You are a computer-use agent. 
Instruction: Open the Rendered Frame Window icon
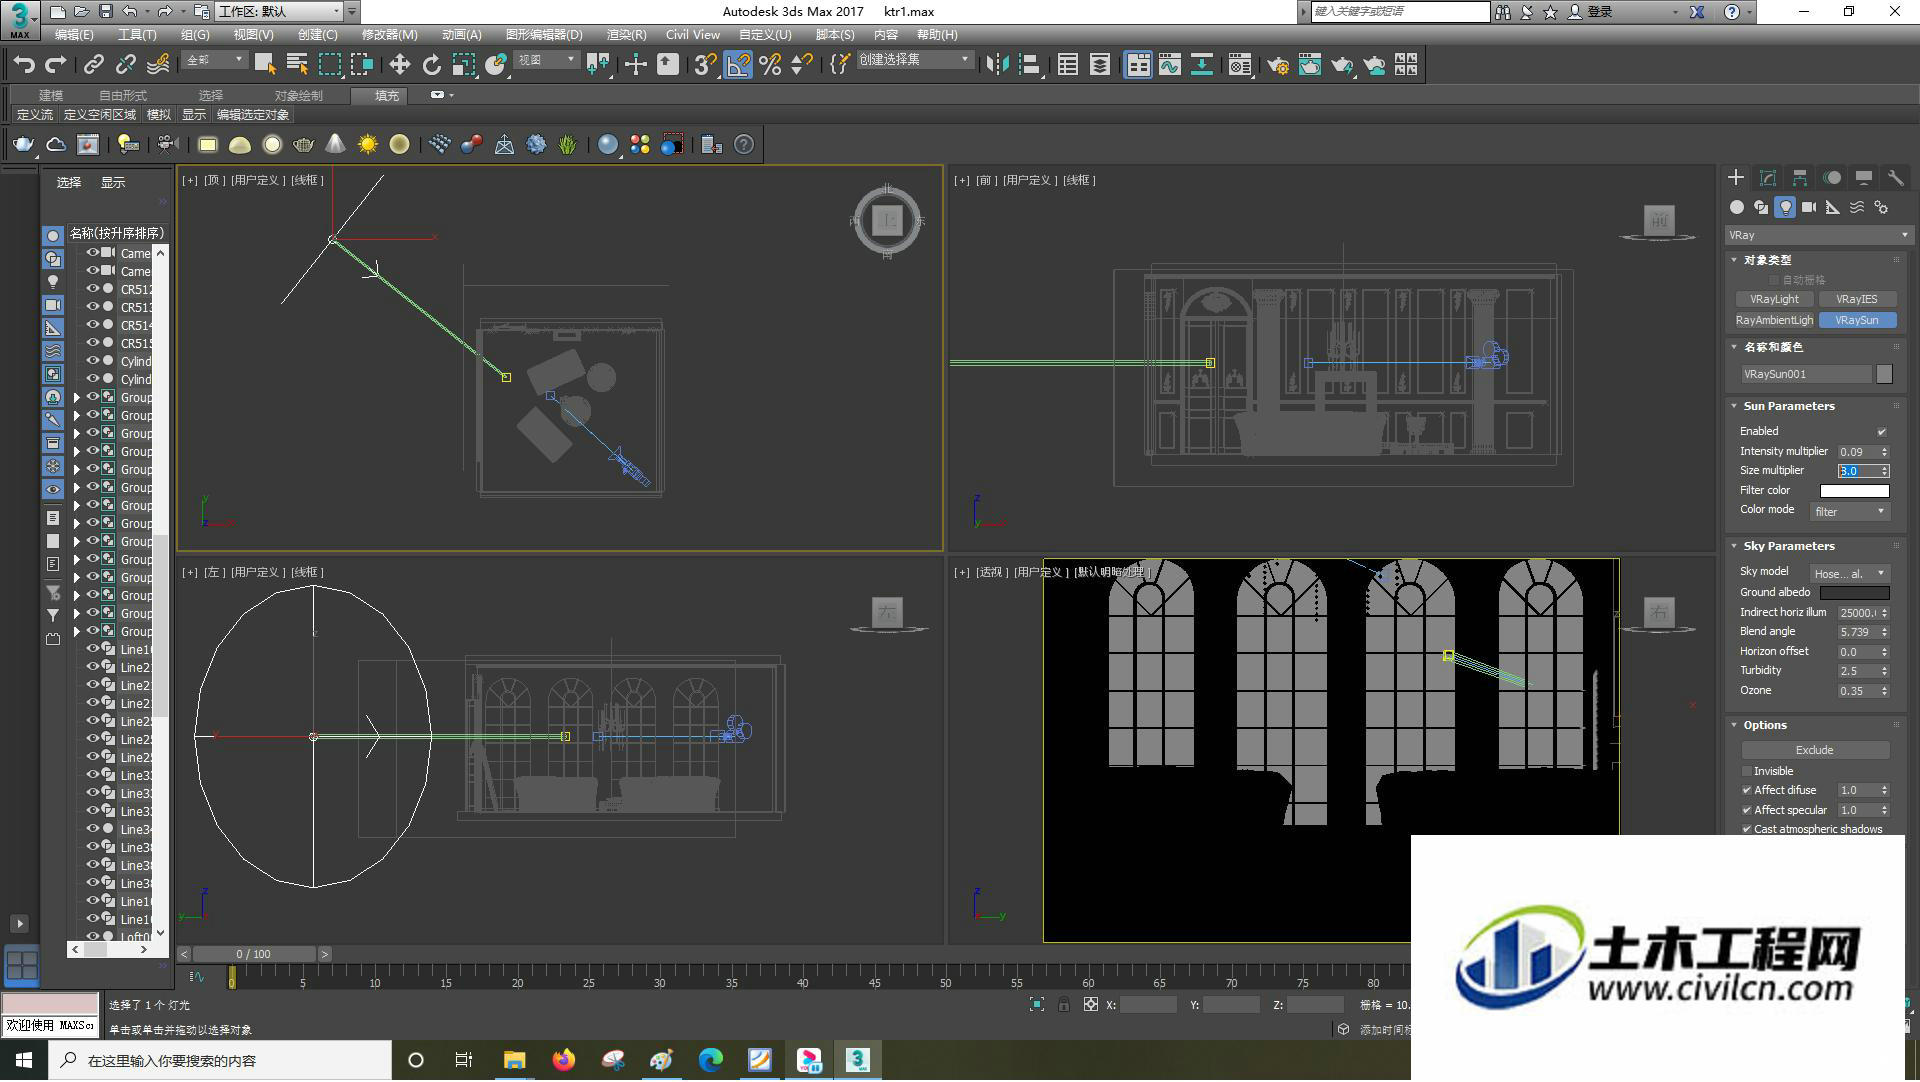coord(1310,65)
